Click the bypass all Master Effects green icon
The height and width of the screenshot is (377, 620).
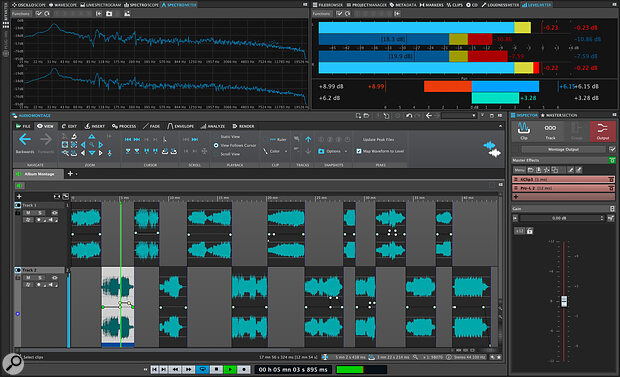612,160
